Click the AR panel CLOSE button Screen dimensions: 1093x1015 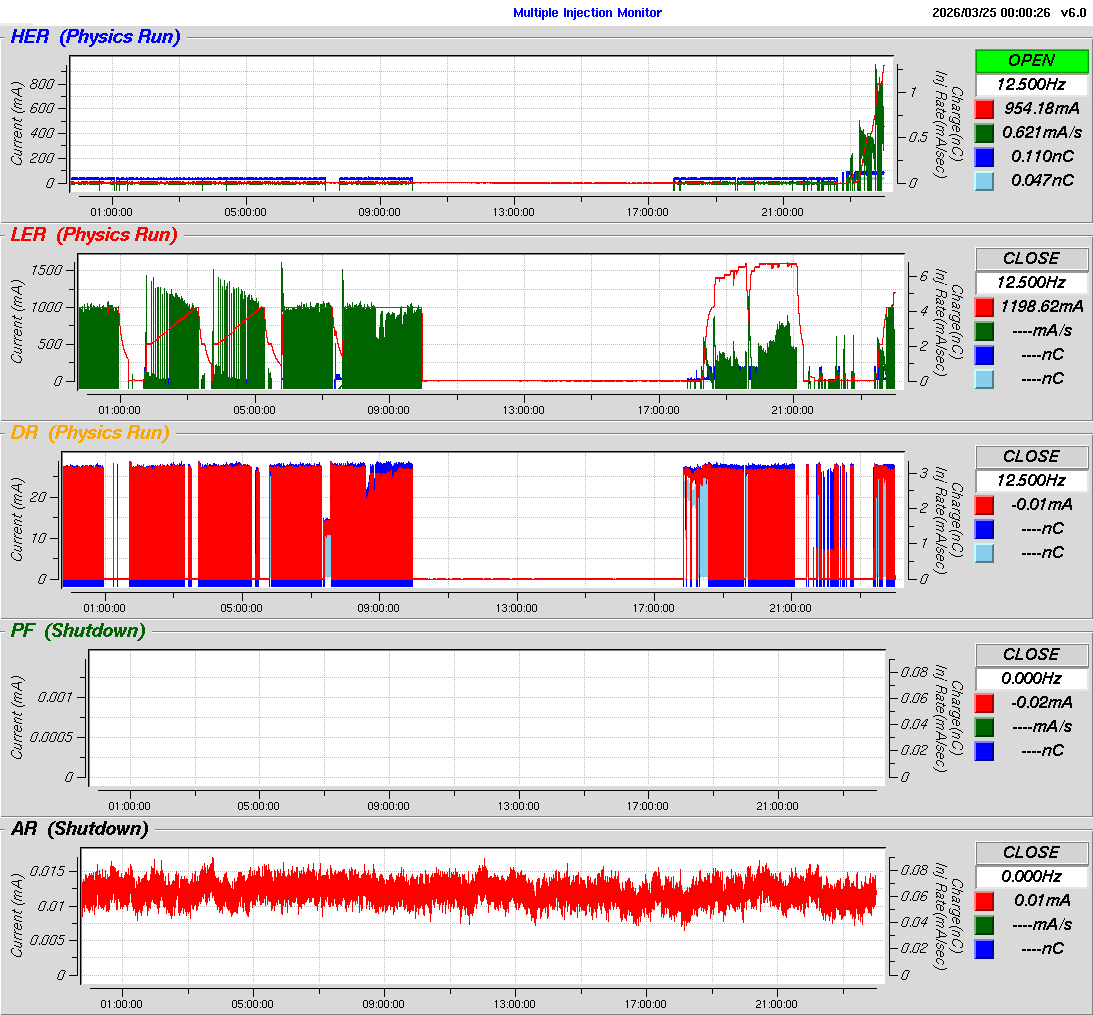click(x=1031, y=852)
